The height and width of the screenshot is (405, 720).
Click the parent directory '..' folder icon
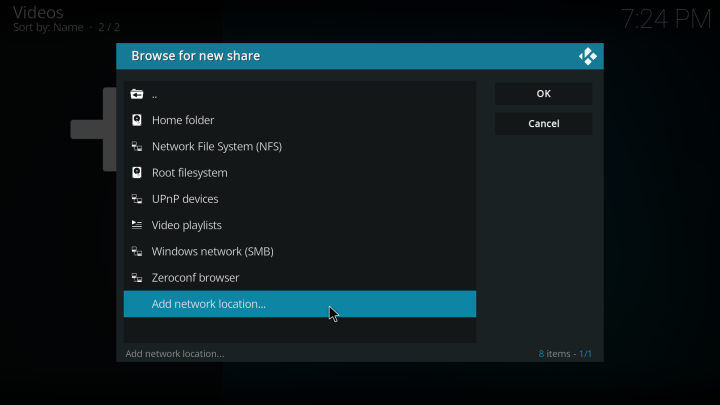tap(137, 94)
